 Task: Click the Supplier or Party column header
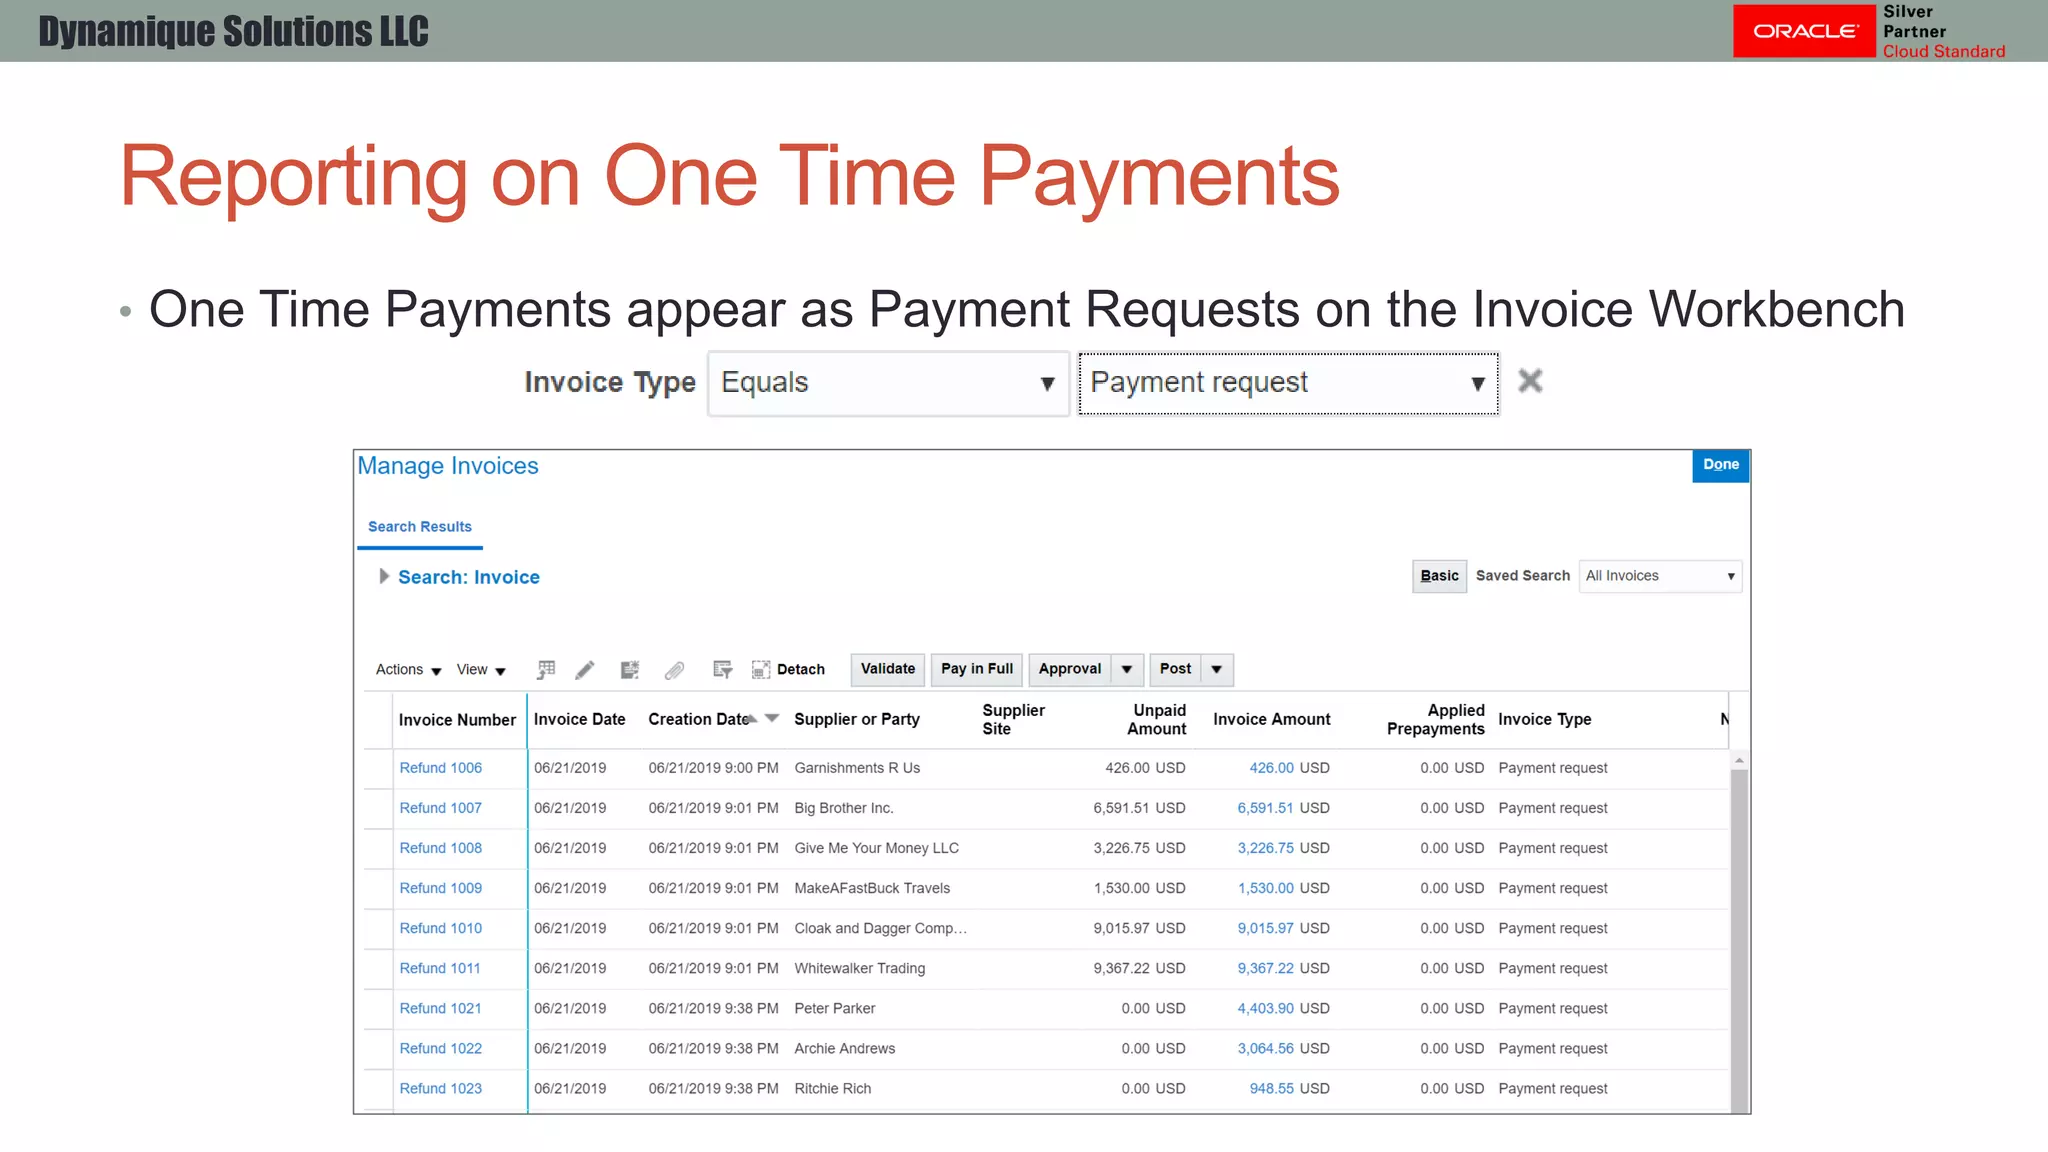click(x=857, y=719)
